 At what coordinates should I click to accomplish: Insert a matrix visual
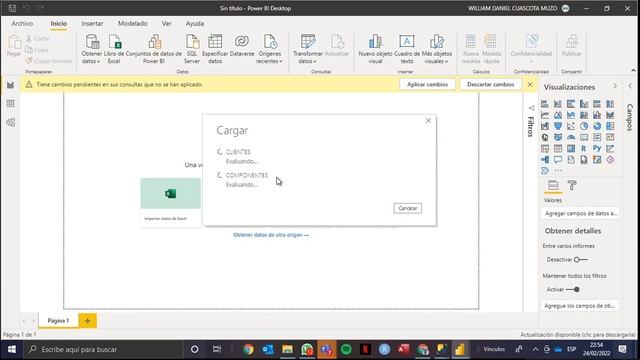(x=571, y=149)
